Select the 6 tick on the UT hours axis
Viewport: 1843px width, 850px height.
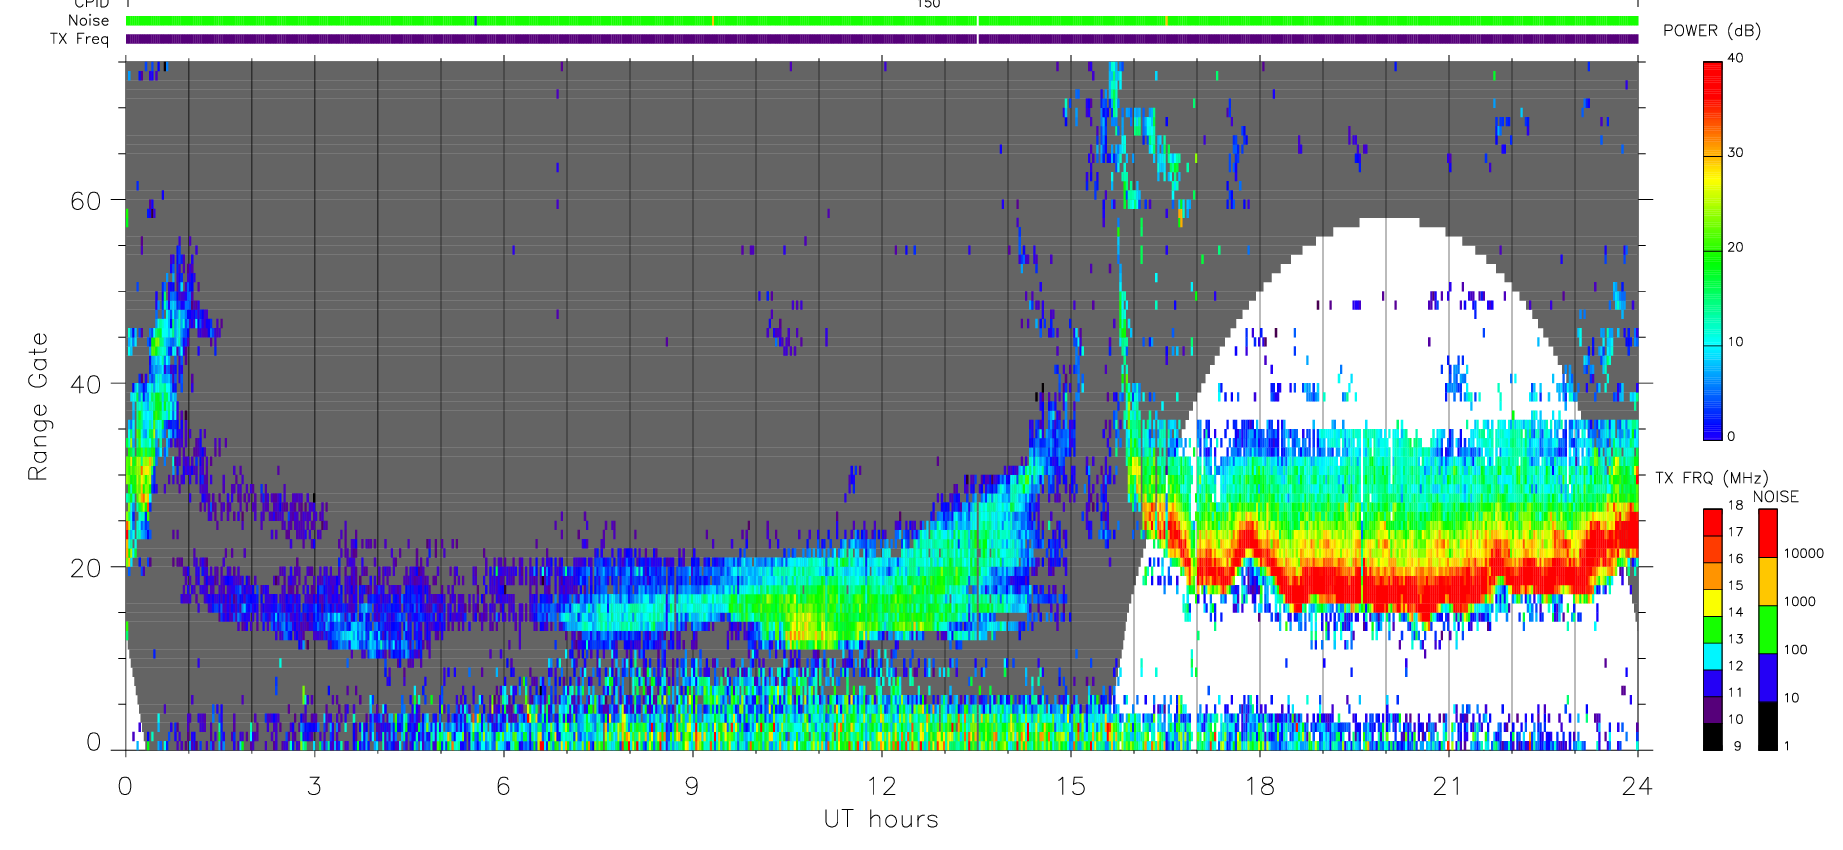coord(504,786)
